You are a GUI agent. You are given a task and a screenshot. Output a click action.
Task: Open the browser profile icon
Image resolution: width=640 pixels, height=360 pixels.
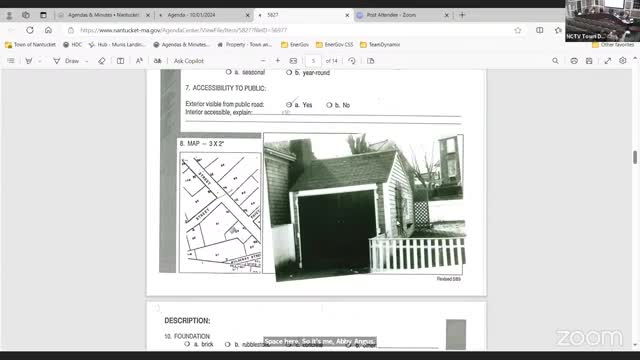pyautogui.click(x=9, y=15)
